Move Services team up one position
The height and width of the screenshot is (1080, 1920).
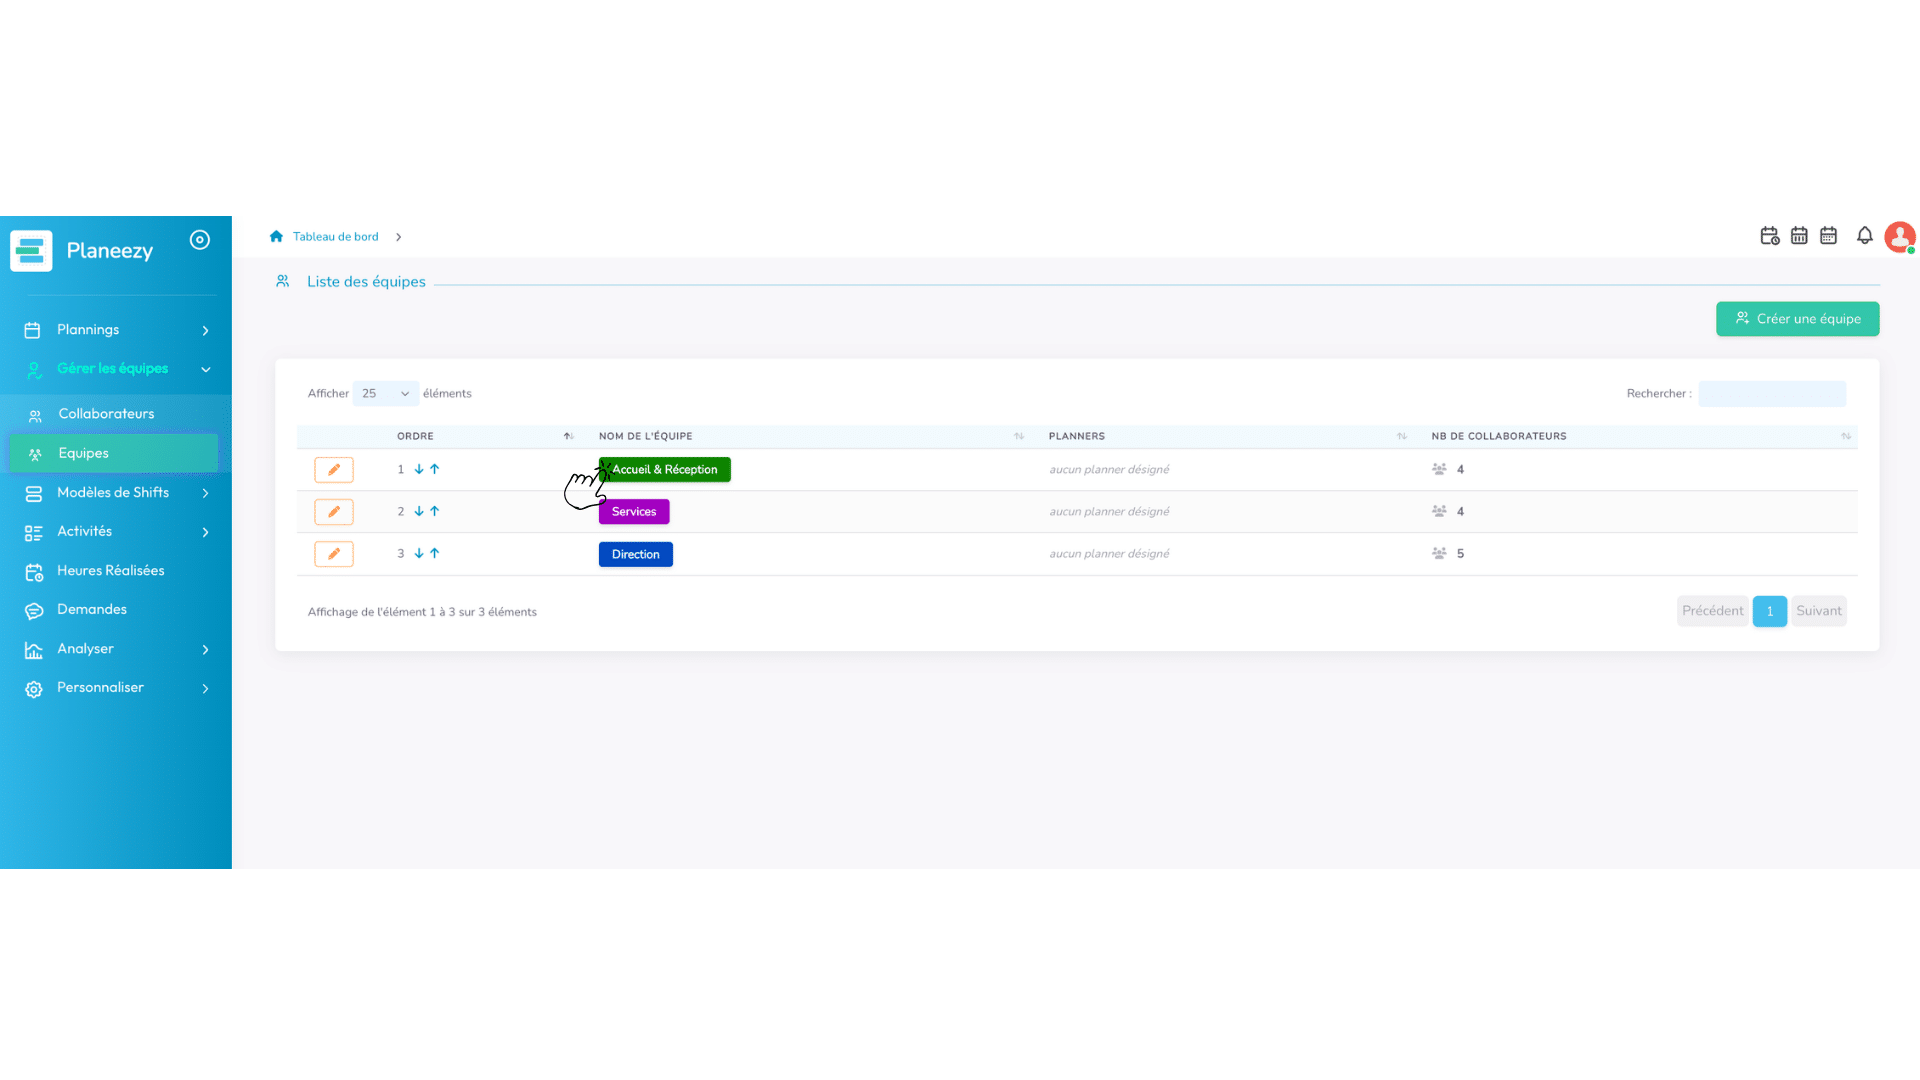coord(435,511)
